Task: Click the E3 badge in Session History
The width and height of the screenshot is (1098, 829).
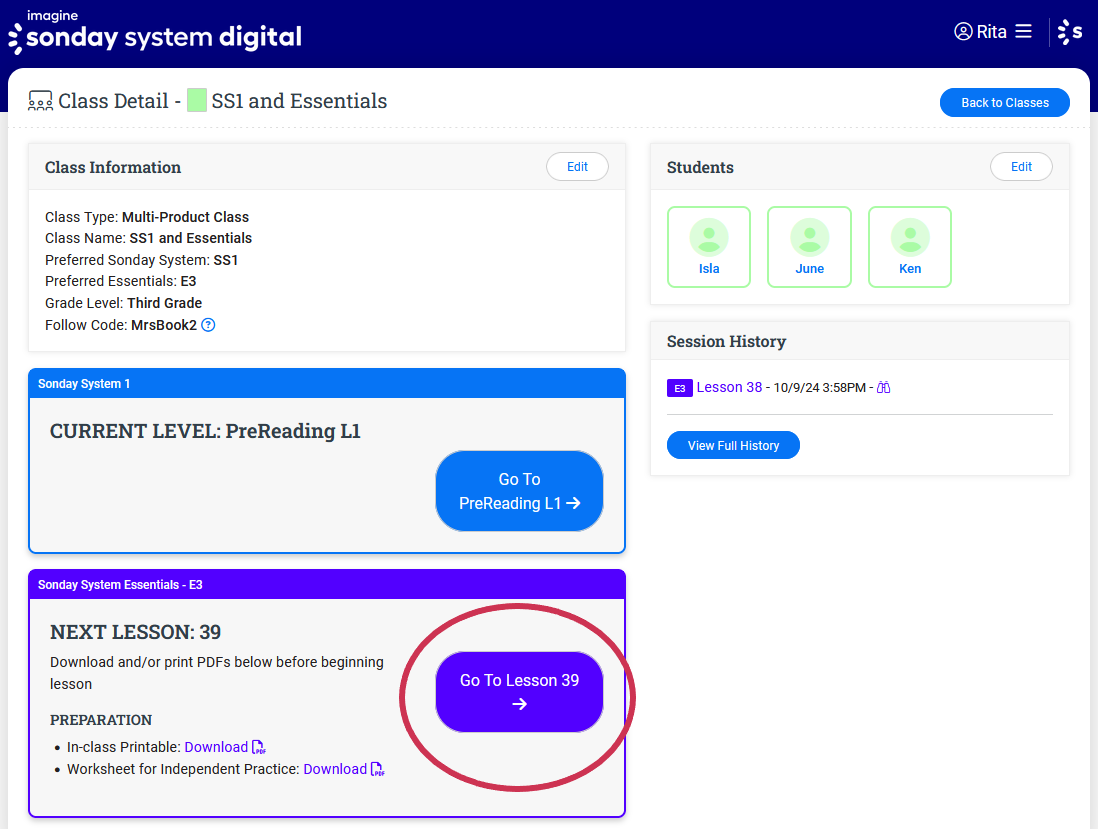Action: click(679, 388)
